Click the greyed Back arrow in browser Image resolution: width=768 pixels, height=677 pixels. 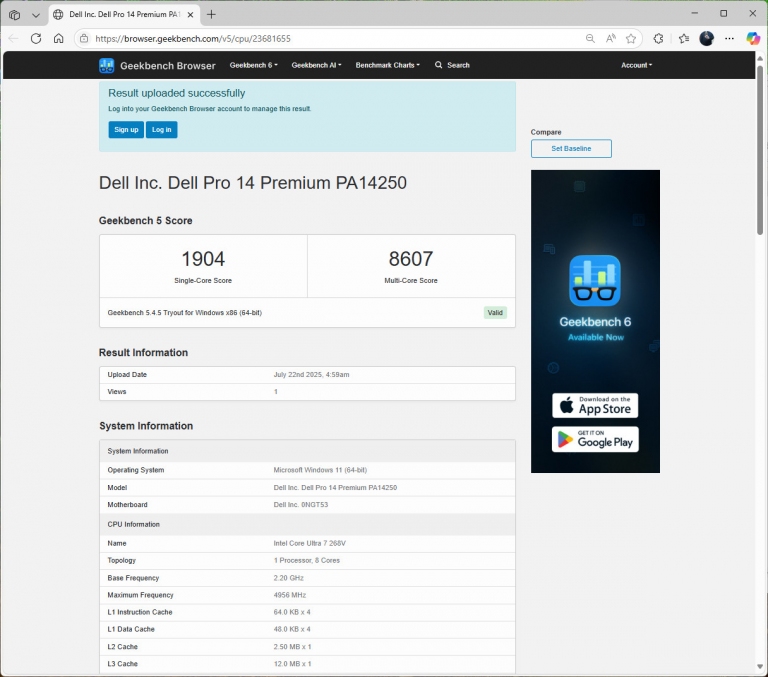point(13,39)
